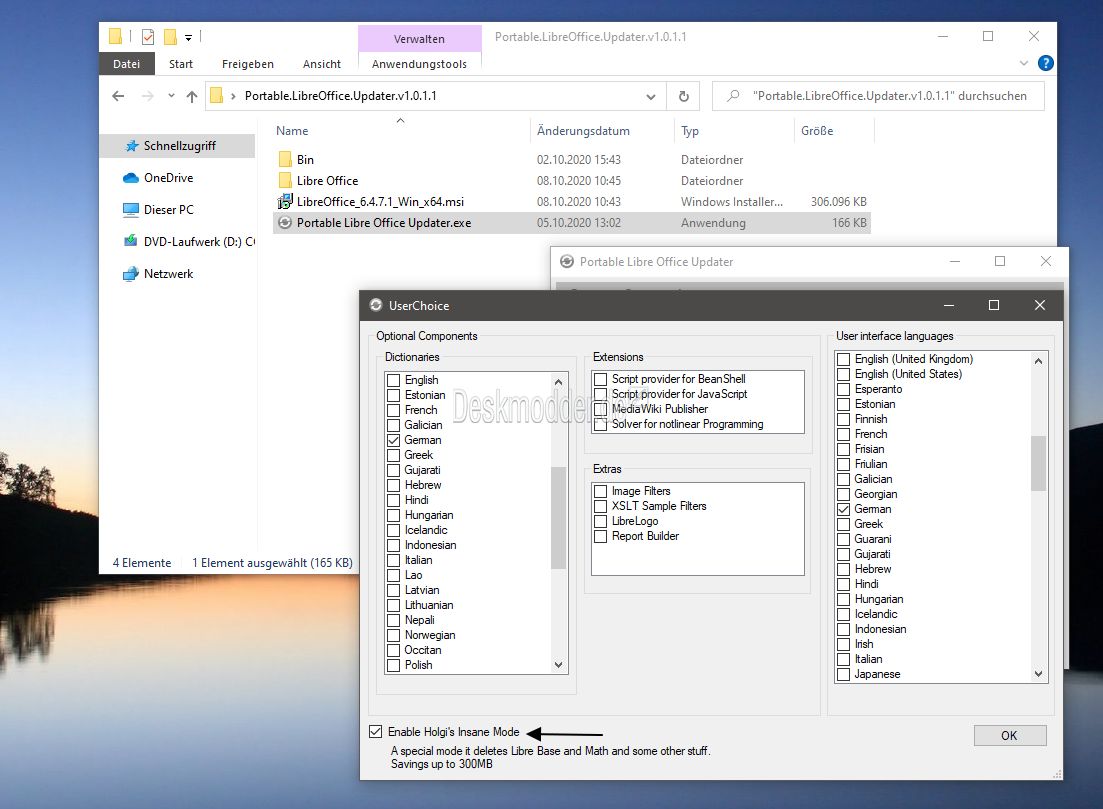Viewport: 1103px width, 809px height.
Task: Click the folder icon in the address bar
Action: [217, 96]
